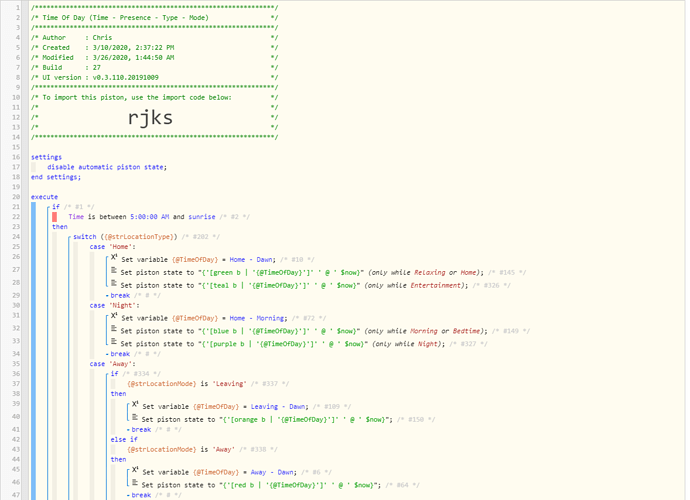
Task: Click line number 35 in the gutter
Action: pos(16,364)
